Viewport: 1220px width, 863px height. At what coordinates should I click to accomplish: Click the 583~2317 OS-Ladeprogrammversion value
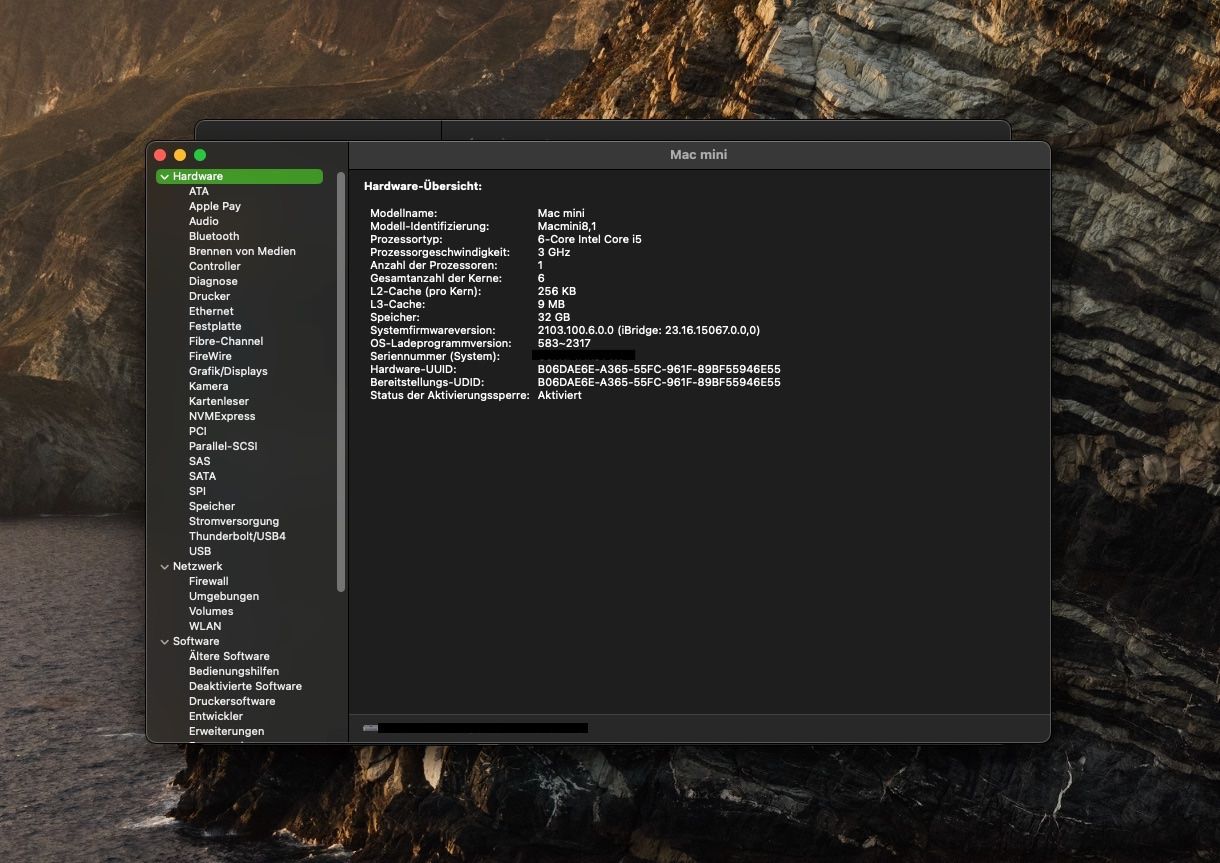click(x=564, y=343)
